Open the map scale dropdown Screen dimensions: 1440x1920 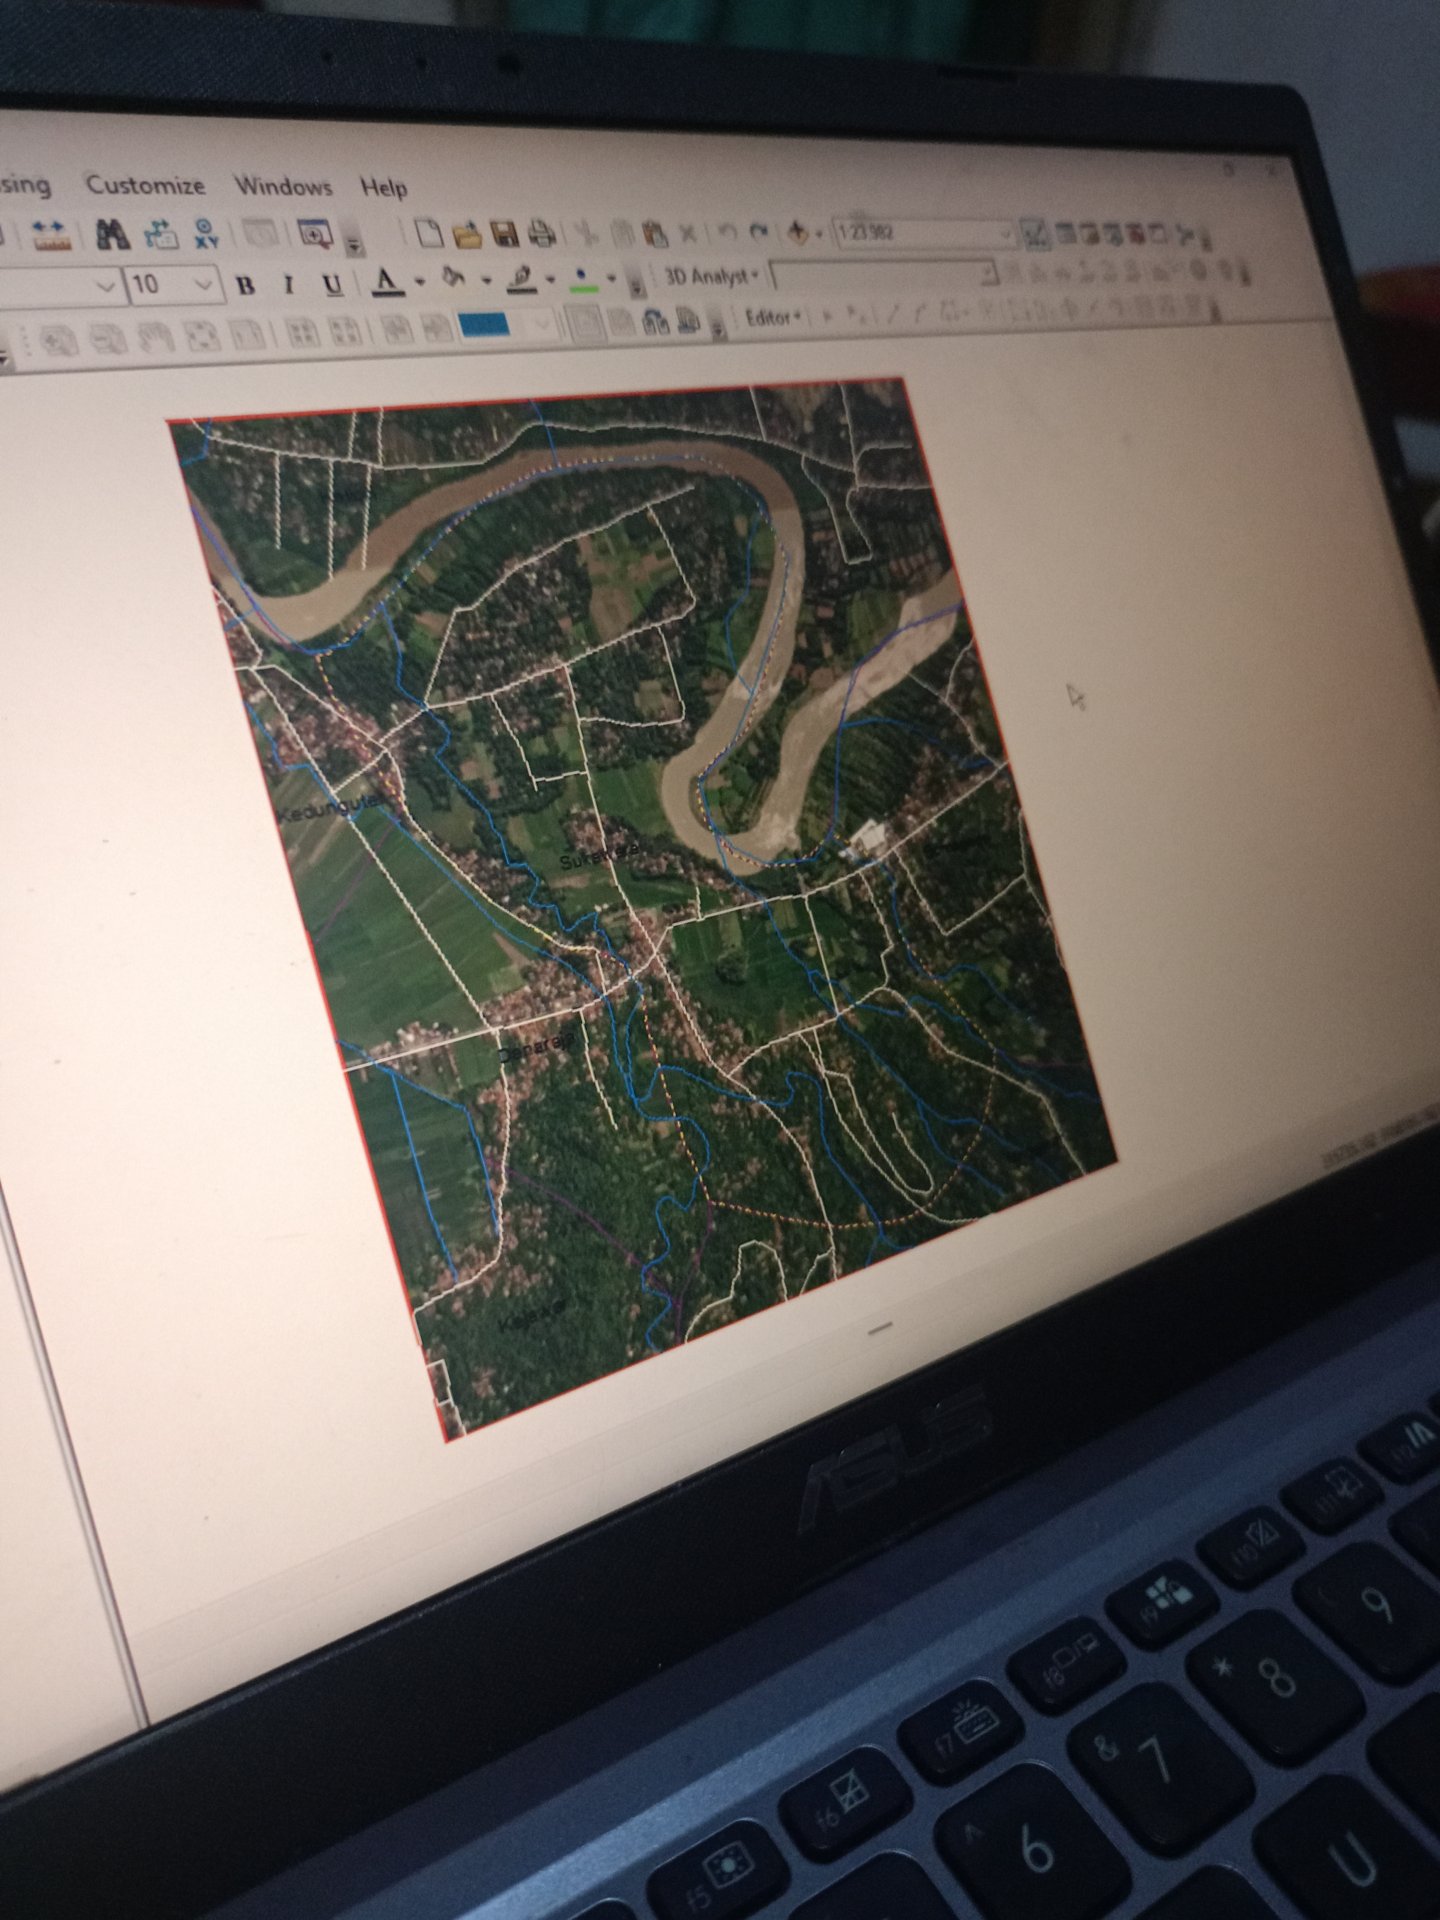[1005, 235]
